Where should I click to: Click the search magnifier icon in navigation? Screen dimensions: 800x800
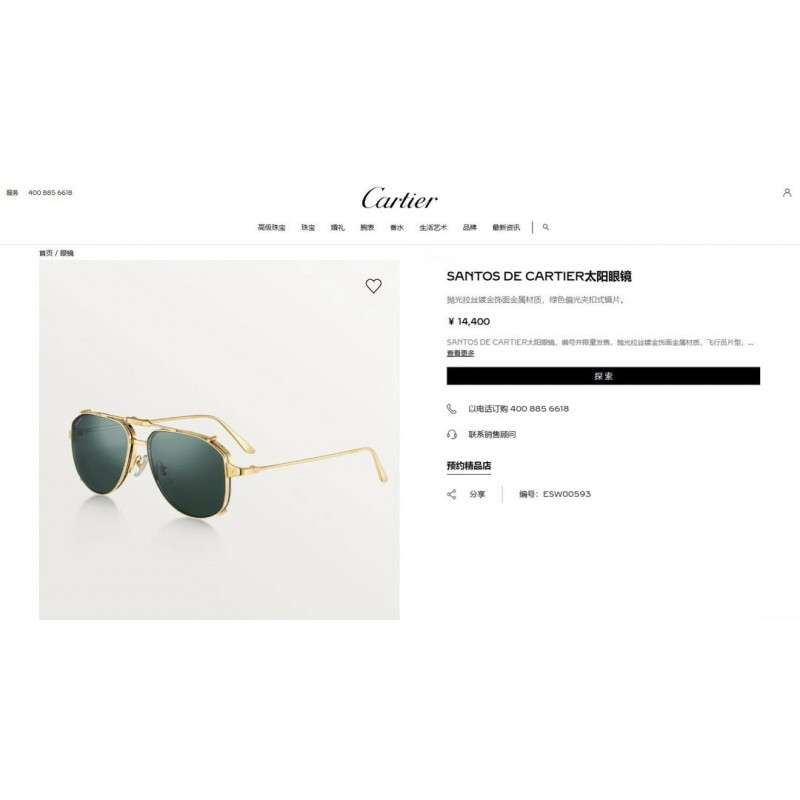pos(546,227)
